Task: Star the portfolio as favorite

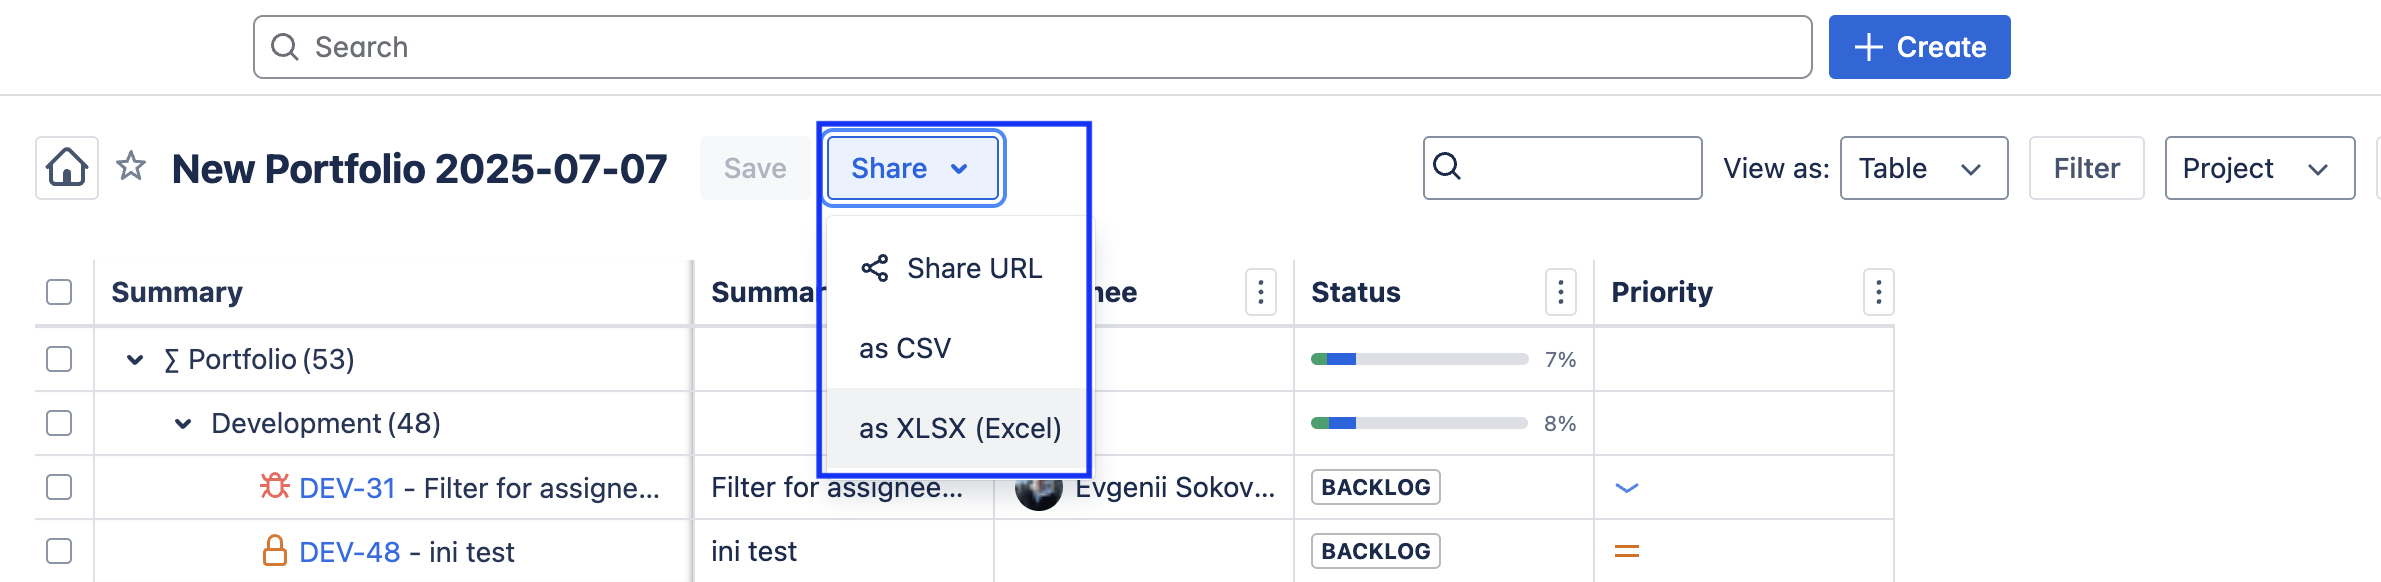Action: pos(131,166)
